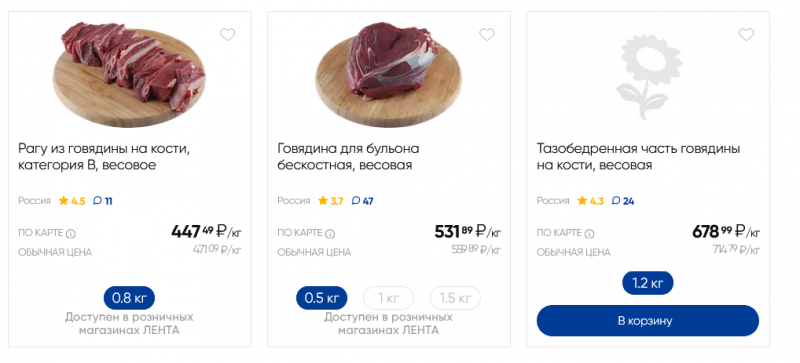Screen dimensions: 800x363
Task: Choose the 1 кг weight option
Action: 388,298
